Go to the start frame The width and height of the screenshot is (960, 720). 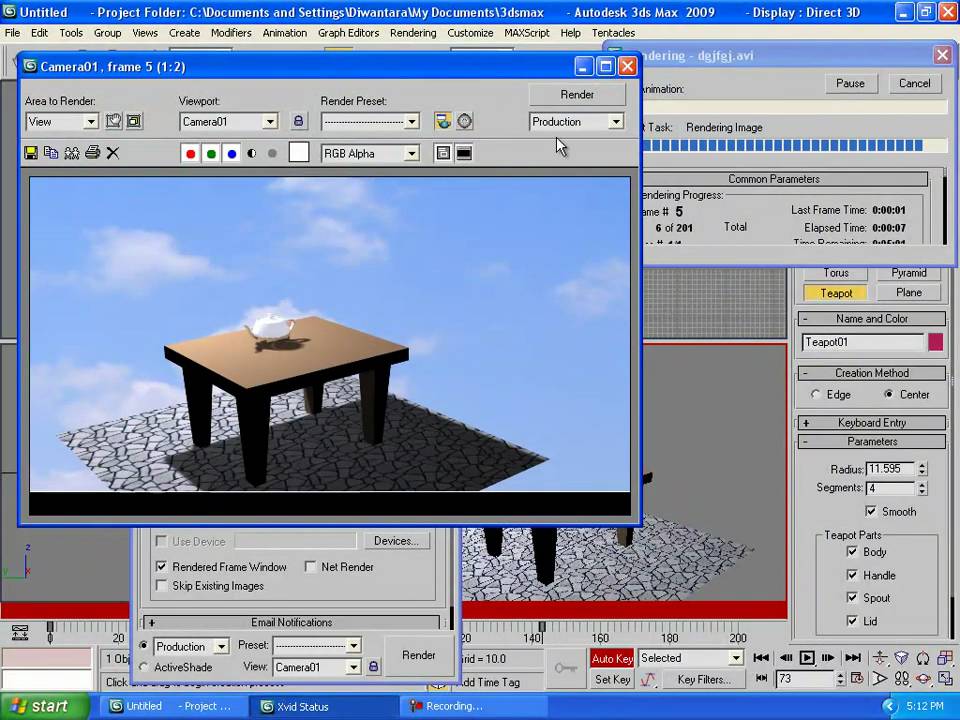pyautogui.click(x=761, y=658)
